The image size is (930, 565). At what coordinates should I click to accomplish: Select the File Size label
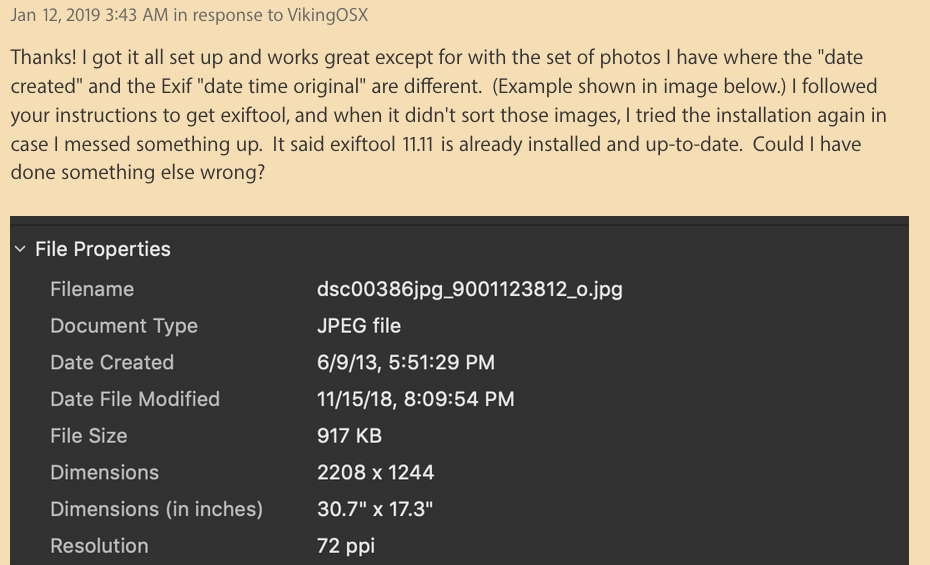pos(89,436)
